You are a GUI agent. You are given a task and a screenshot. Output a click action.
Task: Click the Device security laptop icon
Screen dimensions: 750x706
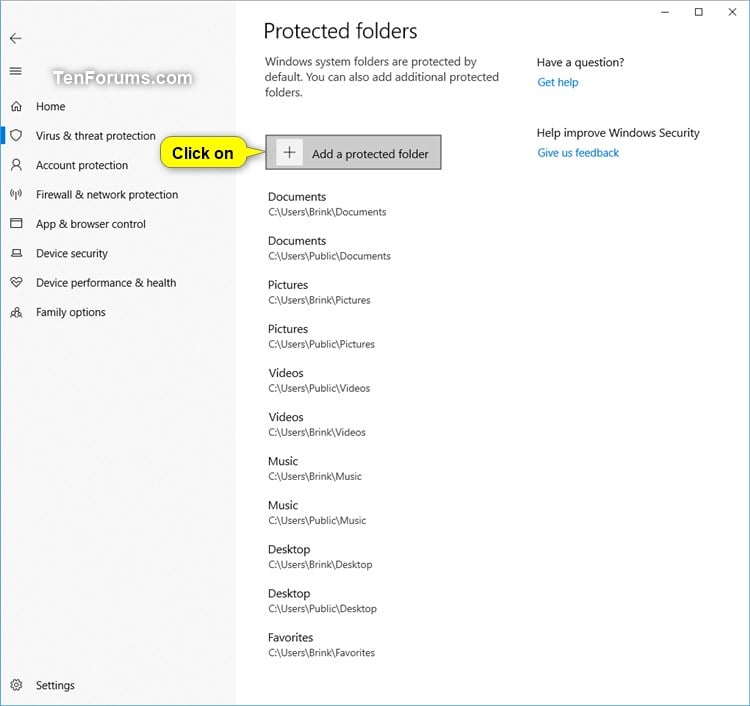pyautogui.click(x=16, y=253)
